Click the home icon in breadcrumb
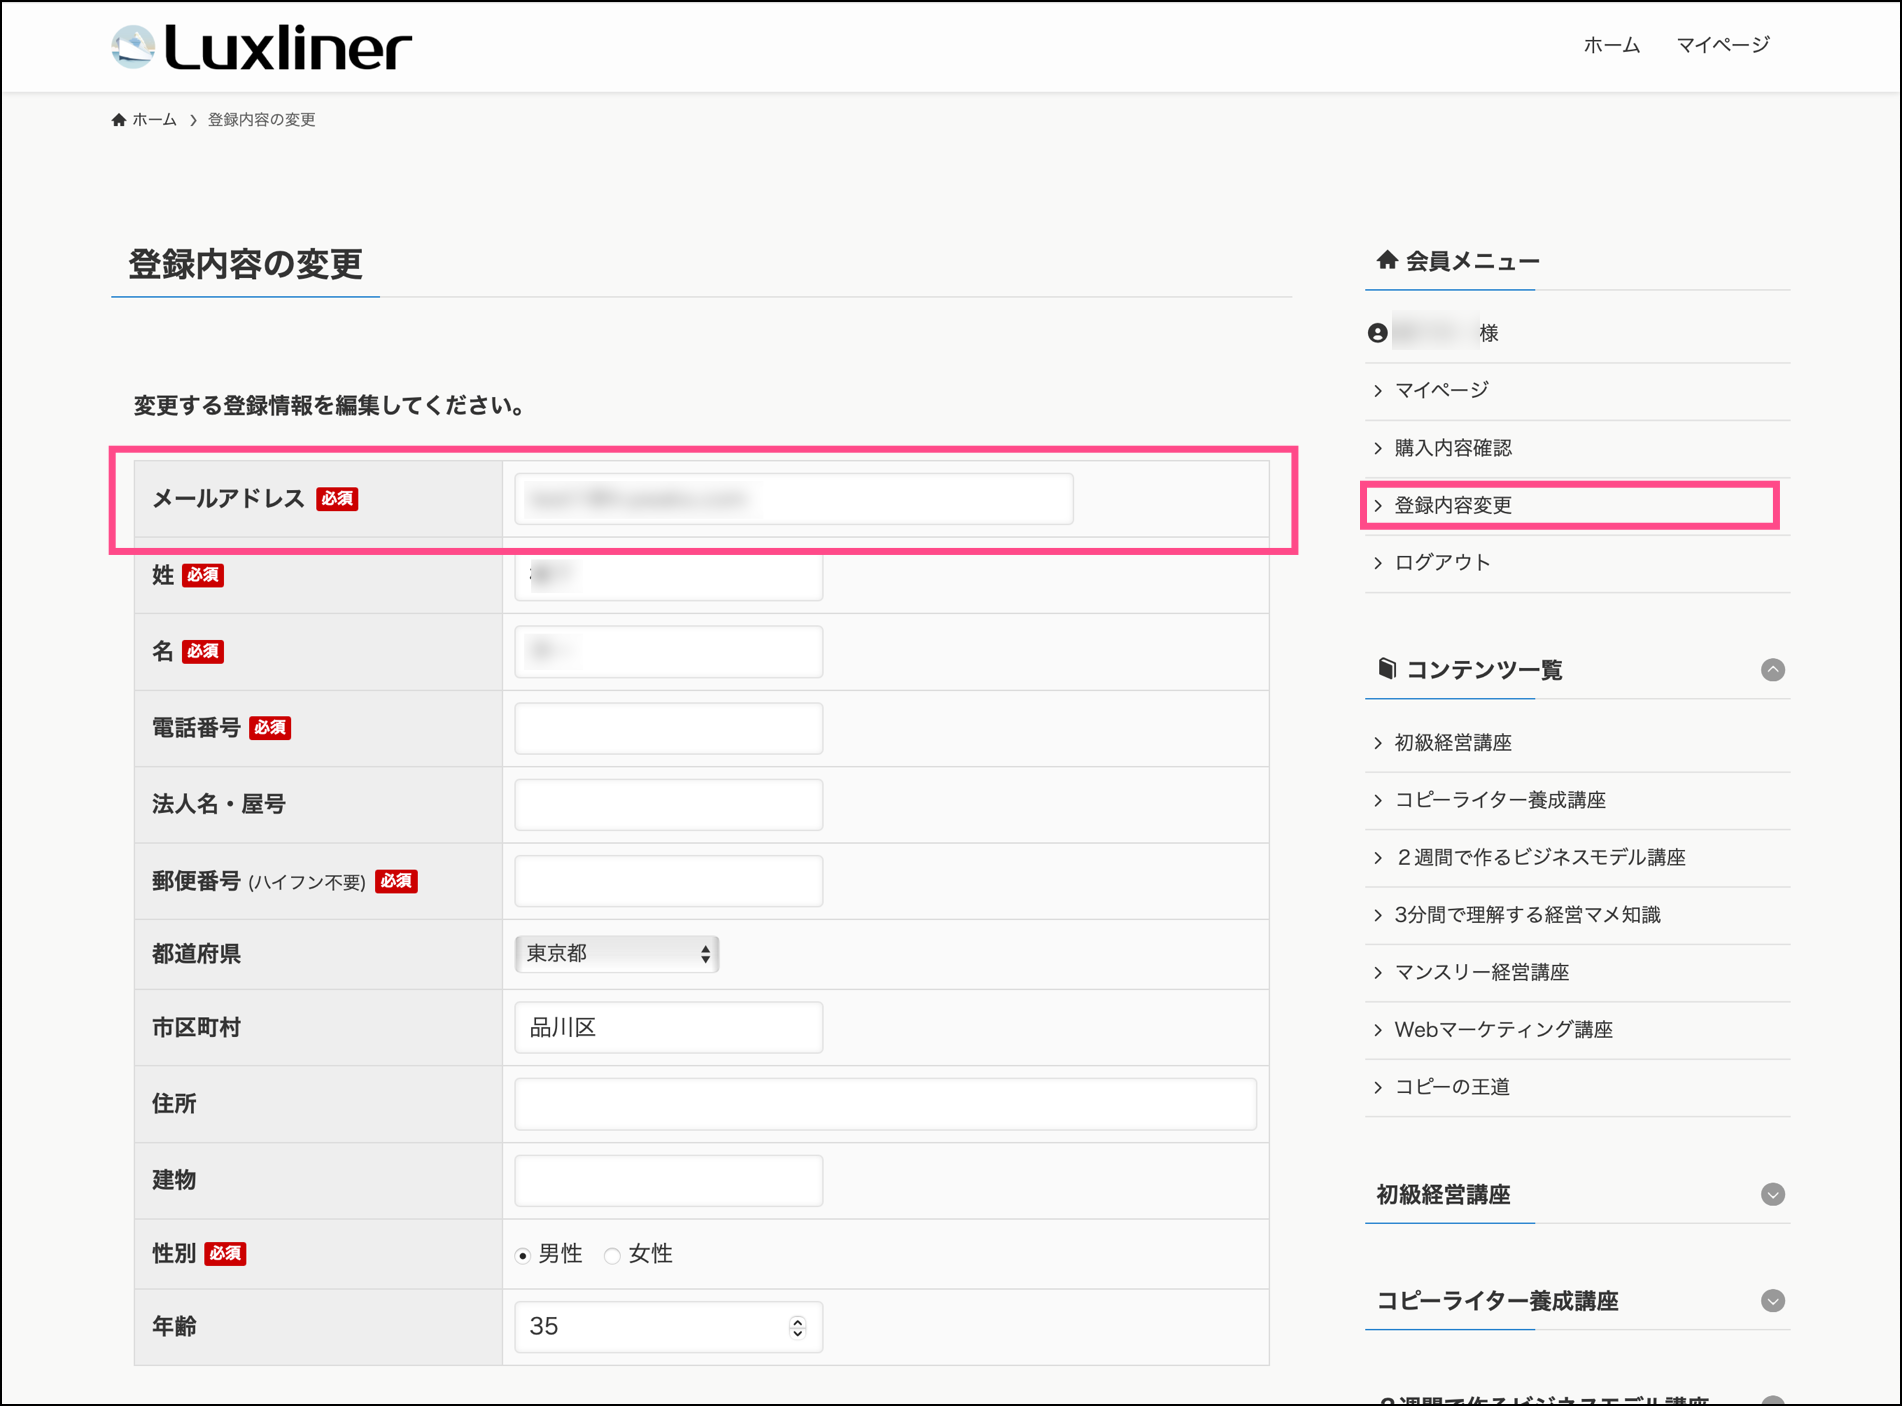The height and width of the screenshot is (1406, 1902). 119,120
